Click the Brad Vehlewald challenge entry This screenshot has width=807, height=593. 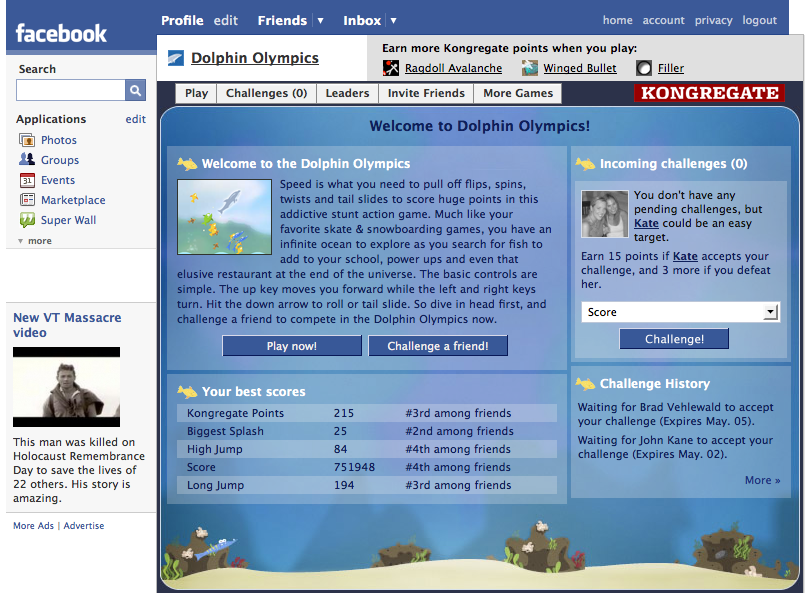point(675,414)
